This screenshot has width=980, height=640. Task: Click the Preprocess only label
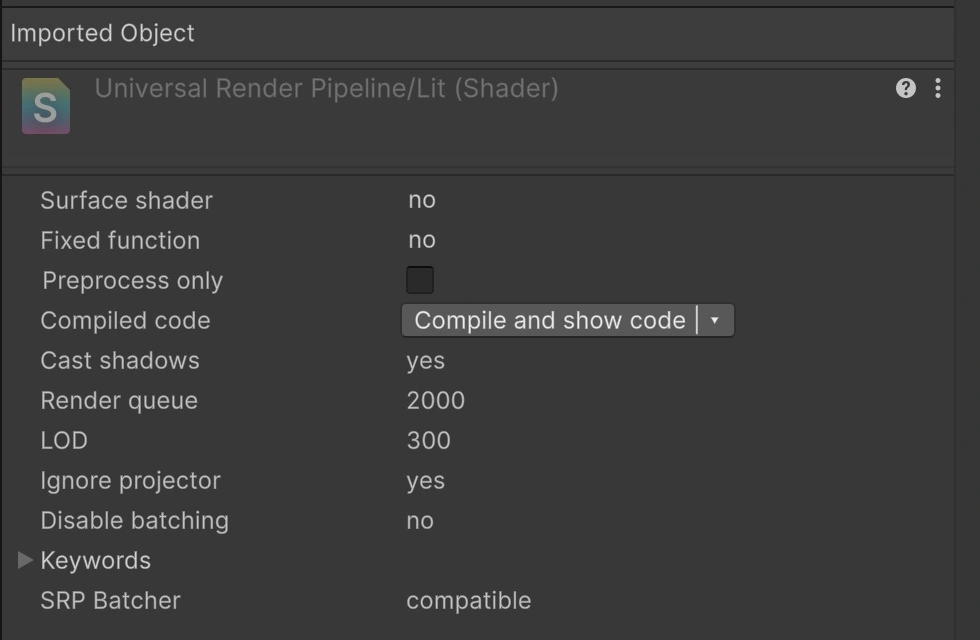(x=132, y=281)
